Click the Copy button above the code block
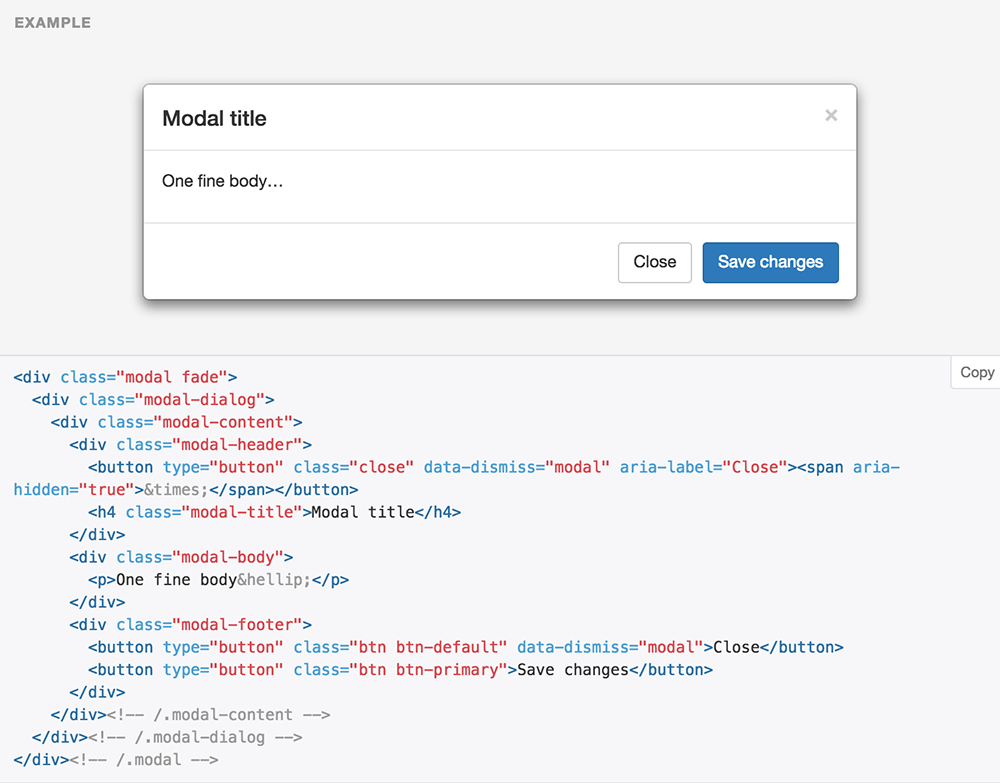 (975, 371)
